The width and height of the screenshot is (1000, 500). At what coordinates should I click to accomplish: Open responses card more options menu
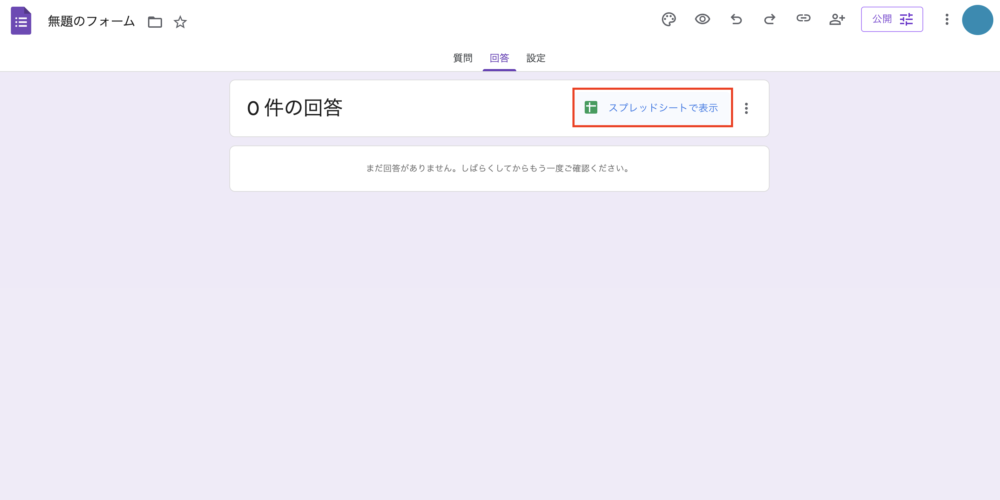[x=747, y=108]
